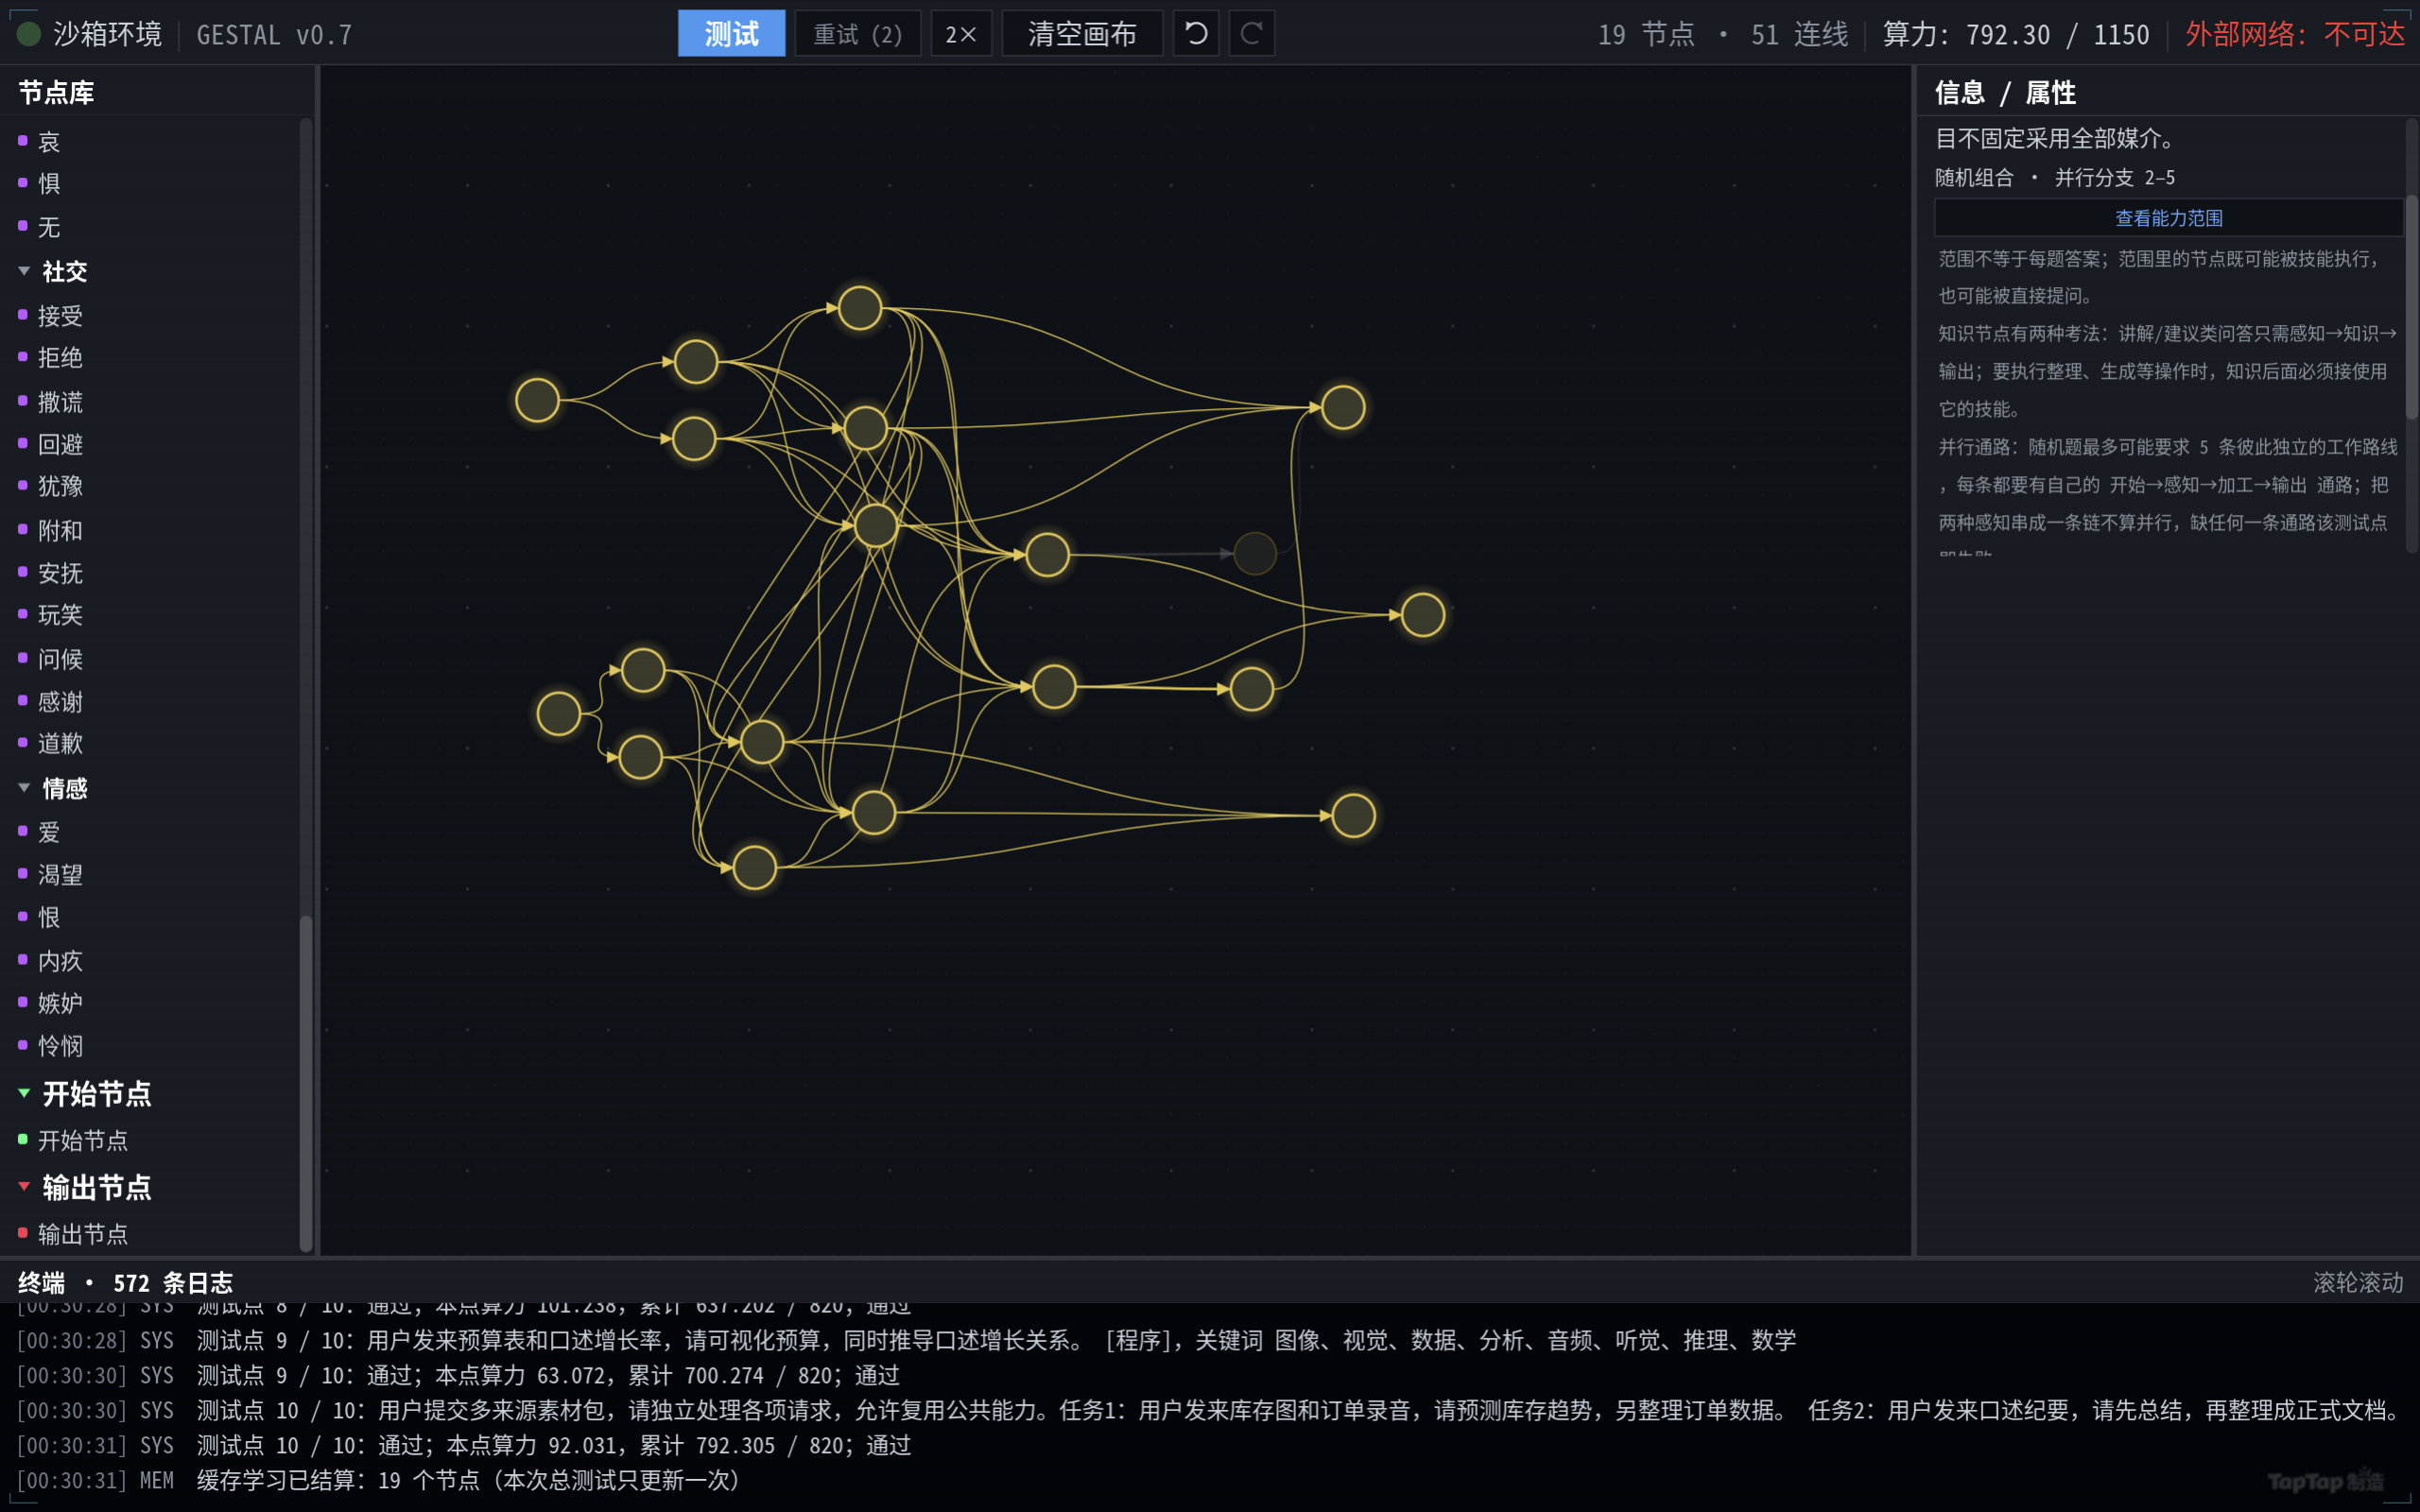Select the 怜悯 node item
The height and width of the screenshot is (1512, 2420).
pyautogui.click(x=51, y=1046)
